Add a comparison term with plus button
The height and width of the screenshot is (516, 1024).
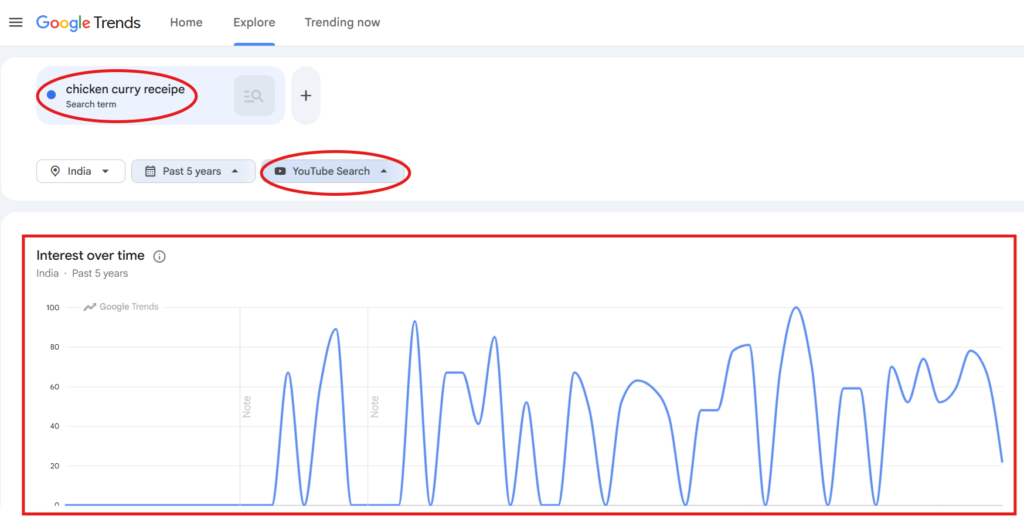[x=306, y=95]
